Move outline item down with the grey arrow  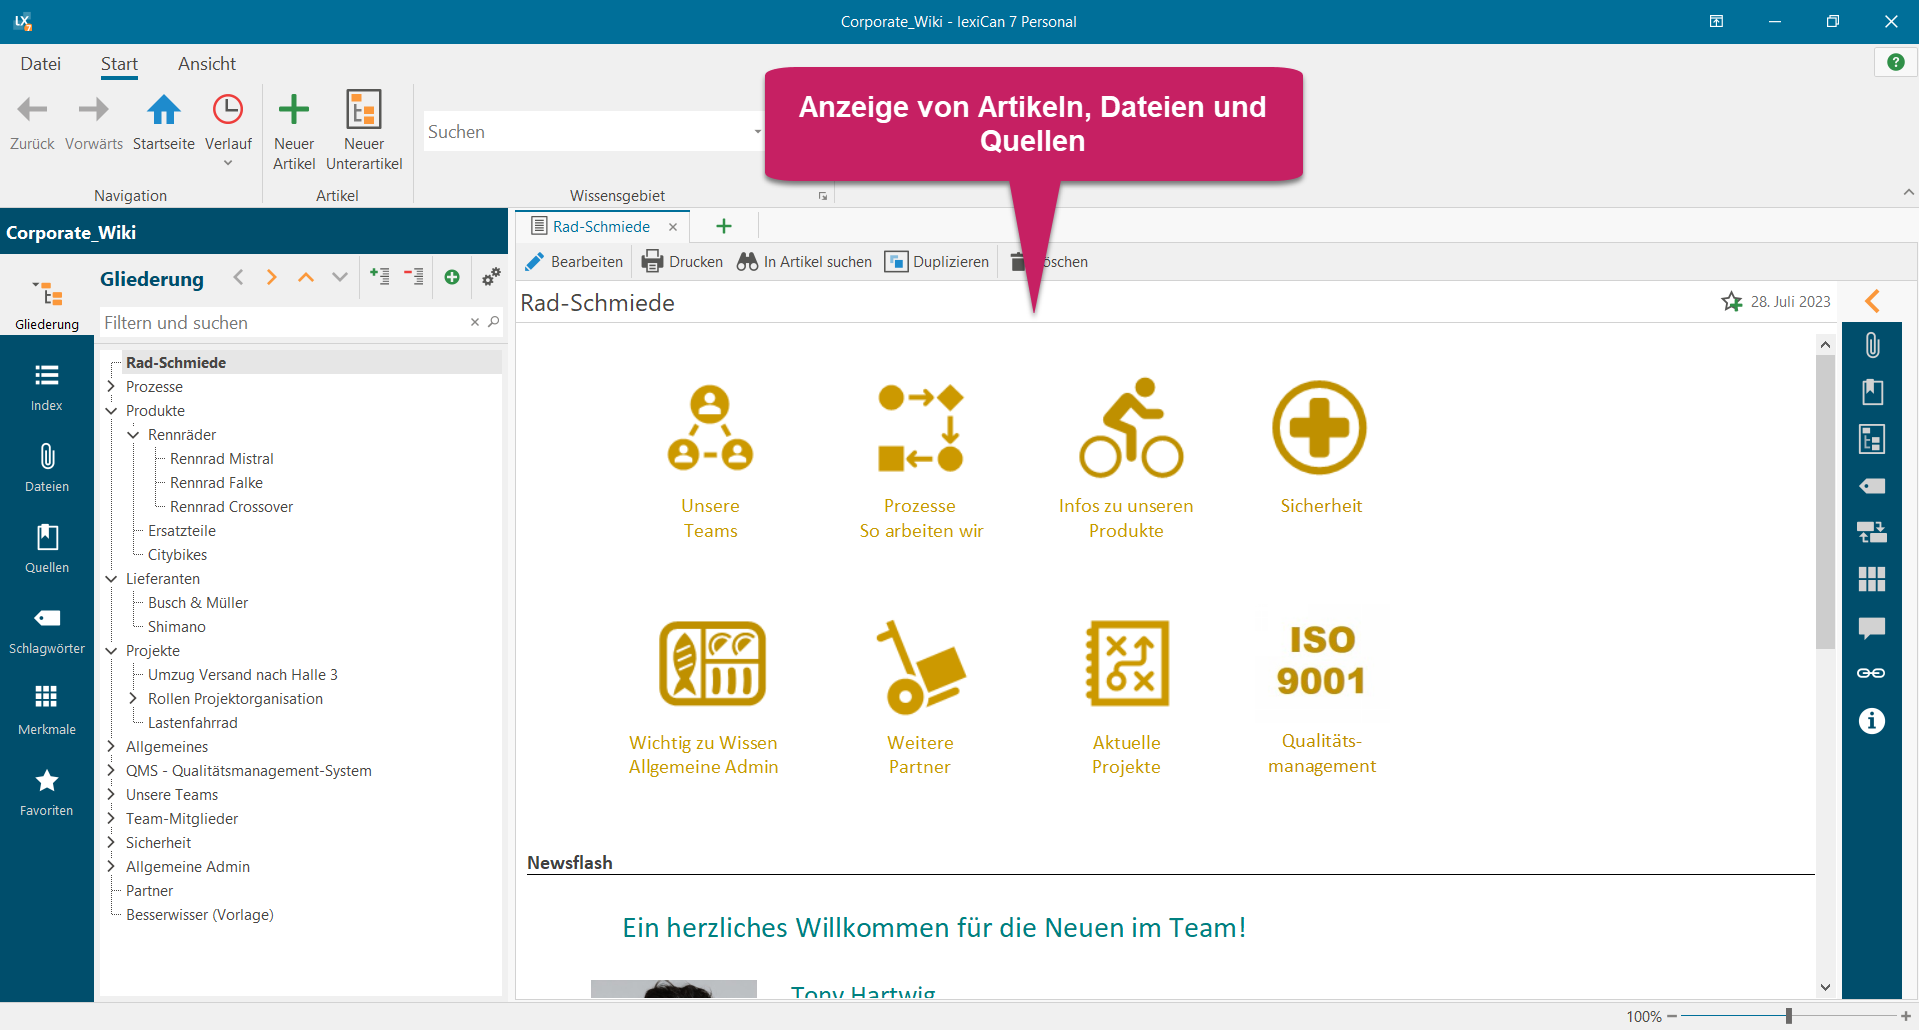point(340,277)
